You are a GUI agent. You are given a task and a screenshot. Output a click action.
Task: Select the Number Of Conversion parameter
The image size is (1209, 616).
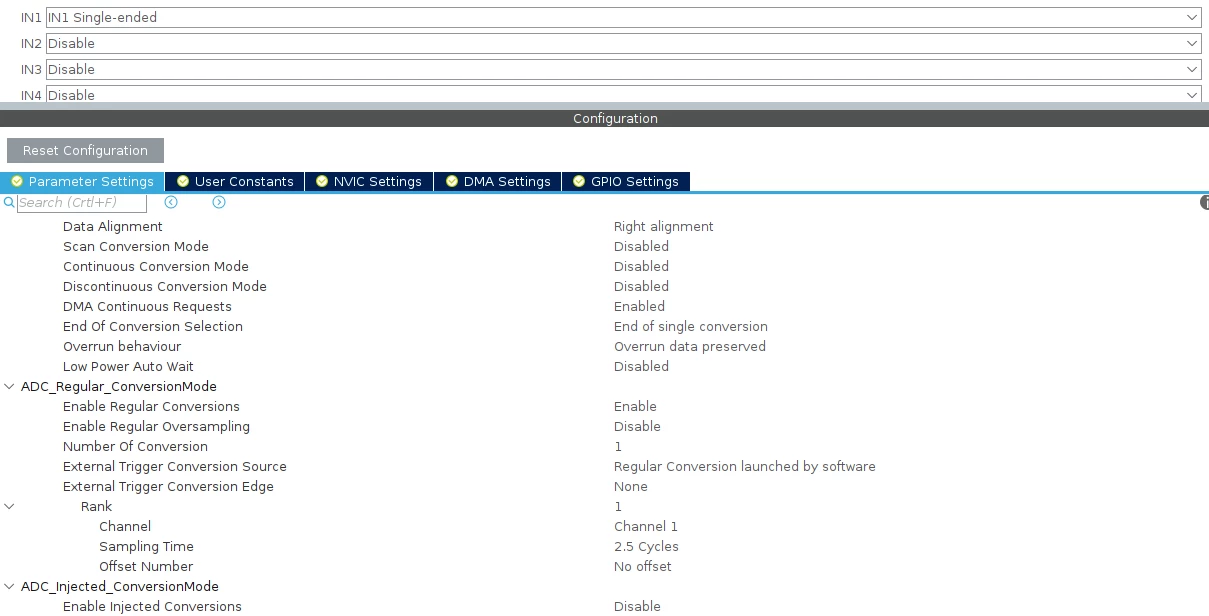[x=135, y=446]
